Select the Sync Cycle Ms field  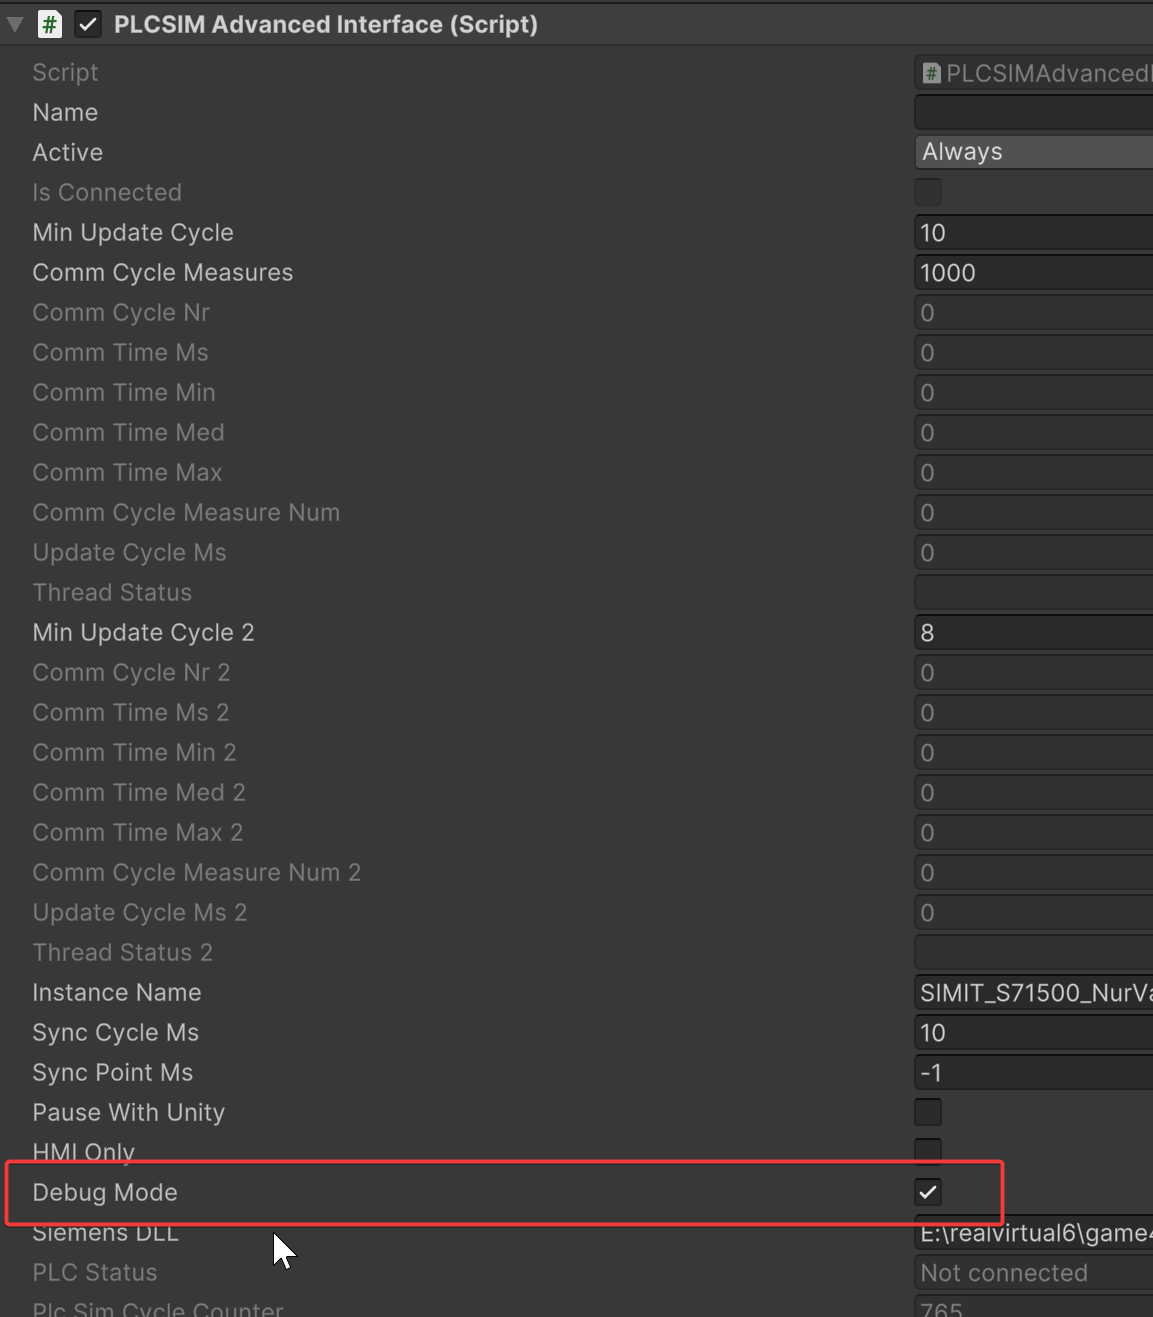[1033, 1033]
